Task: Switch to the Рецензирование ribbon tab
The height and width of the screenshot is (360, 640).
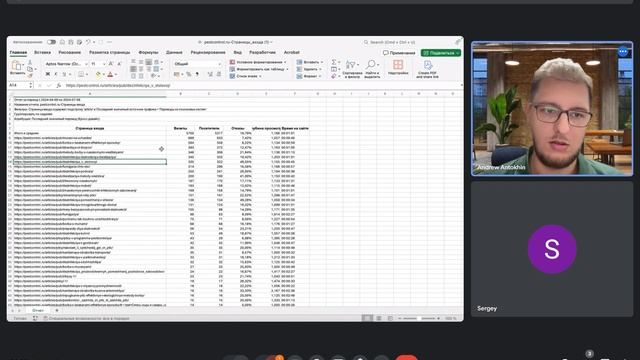Action: click(x=208, y=53)
